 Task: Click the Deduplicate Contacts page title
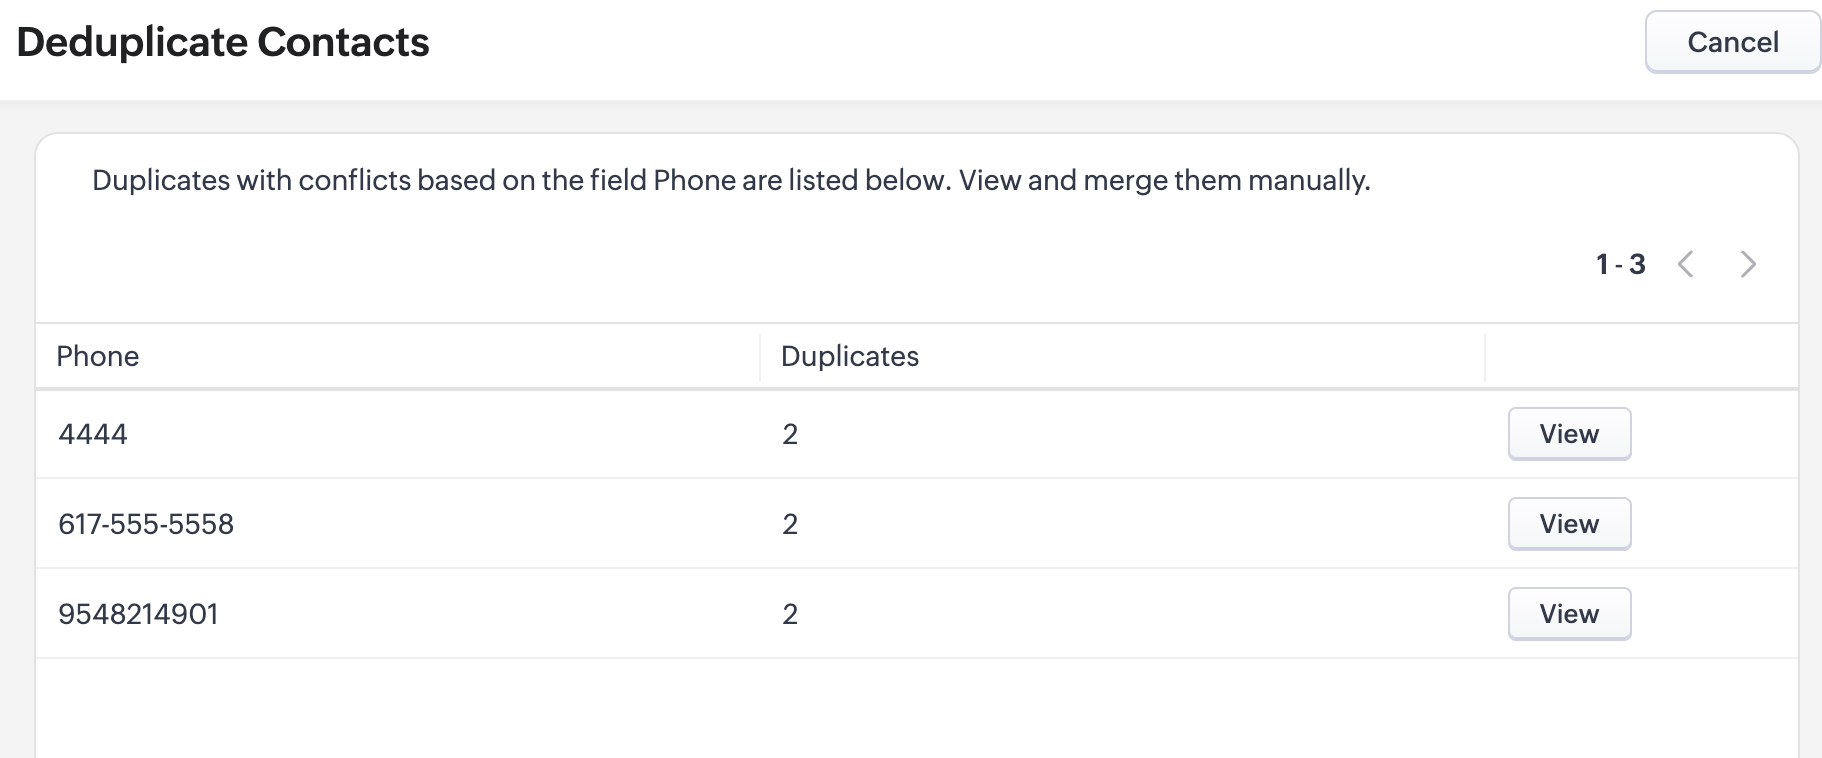pyautogui.click(x=223, y=42)
